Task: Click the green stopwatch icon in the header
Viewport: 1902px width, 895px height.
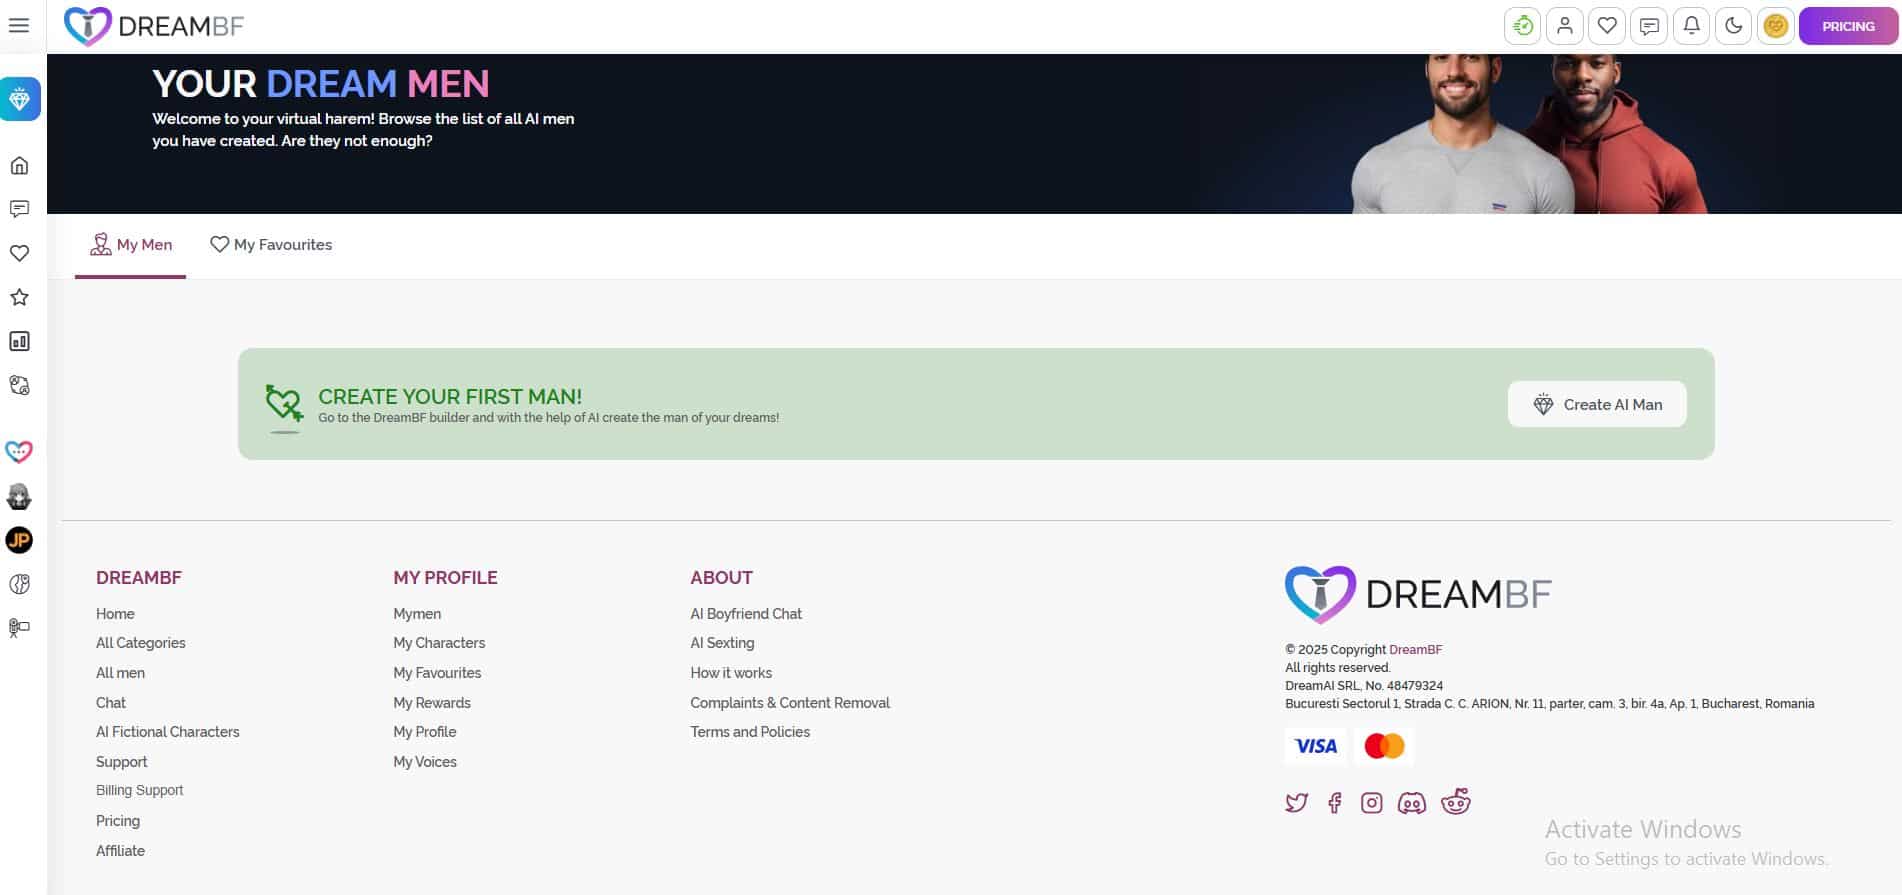Action: [x=1523, y=26]
